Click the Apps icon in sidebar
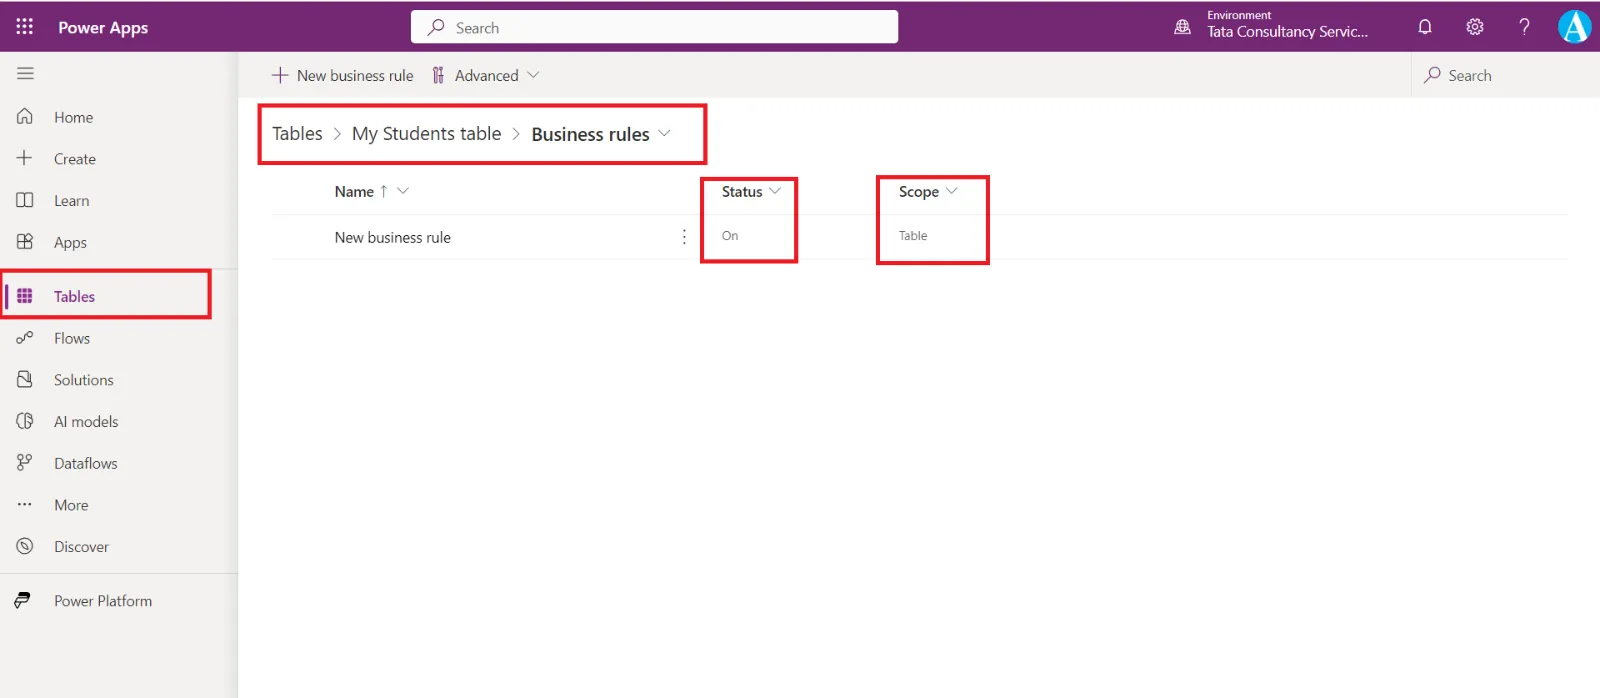1600x698 pixels. point(25,241)
